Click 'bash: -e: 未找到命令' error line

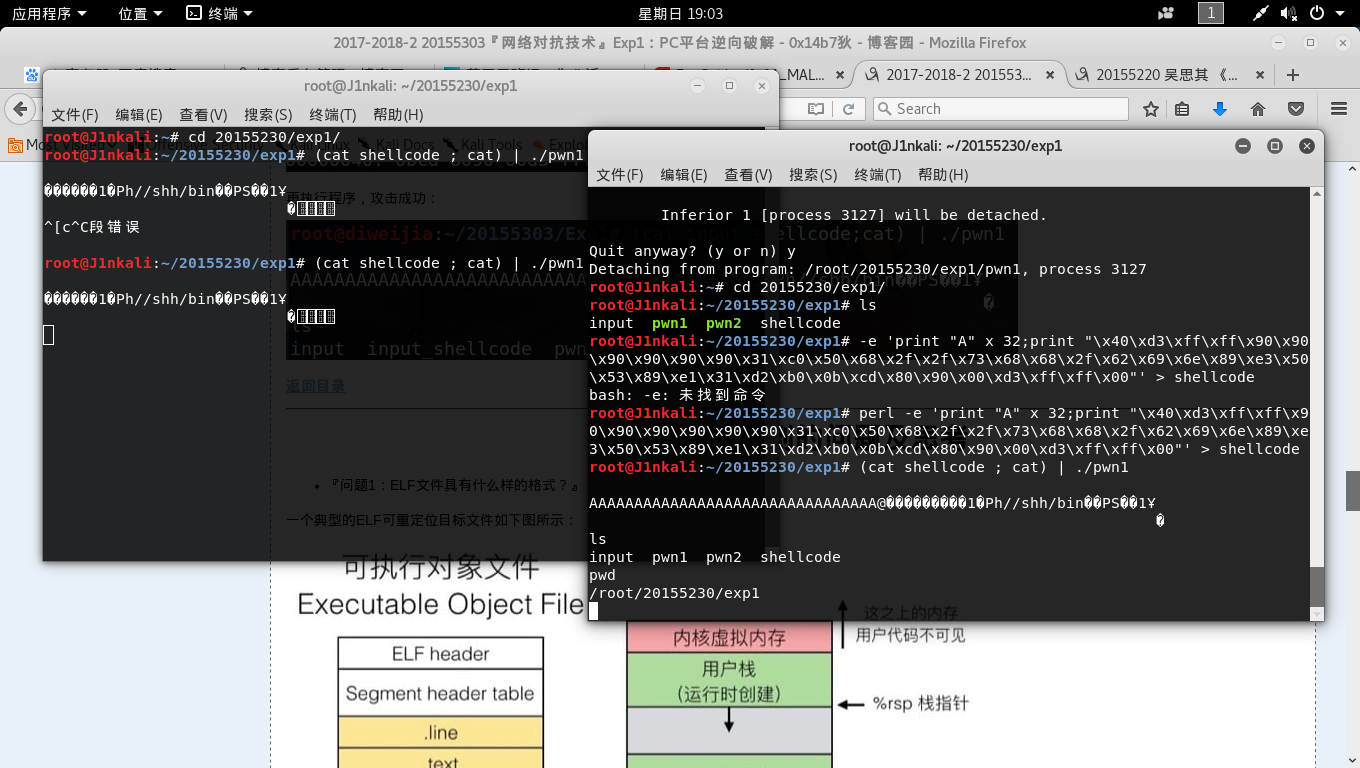tap(678, 395)
